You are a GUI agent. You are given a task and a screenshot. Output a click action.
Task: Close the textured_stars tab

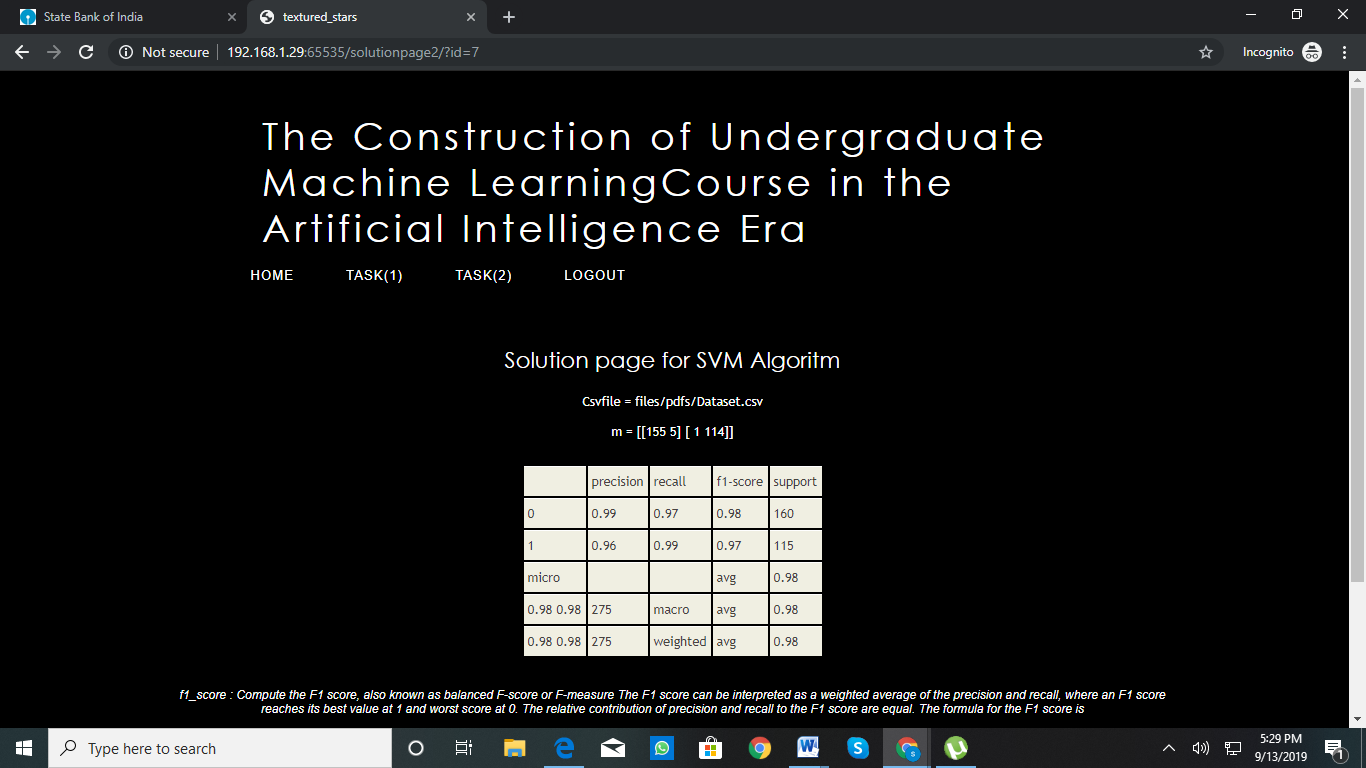(471, 17)
